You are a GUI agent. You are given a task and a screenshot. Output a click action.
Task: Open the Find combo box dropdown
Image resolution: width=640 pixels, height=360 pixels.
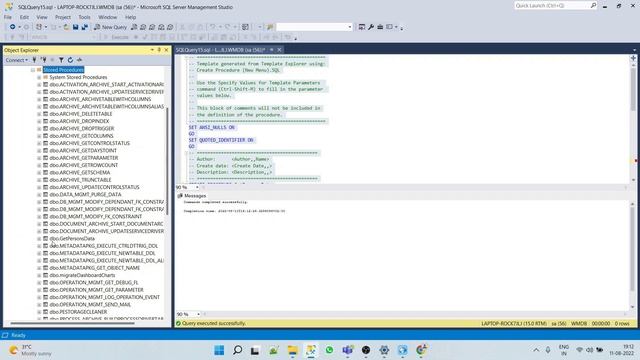pos(350,27)
